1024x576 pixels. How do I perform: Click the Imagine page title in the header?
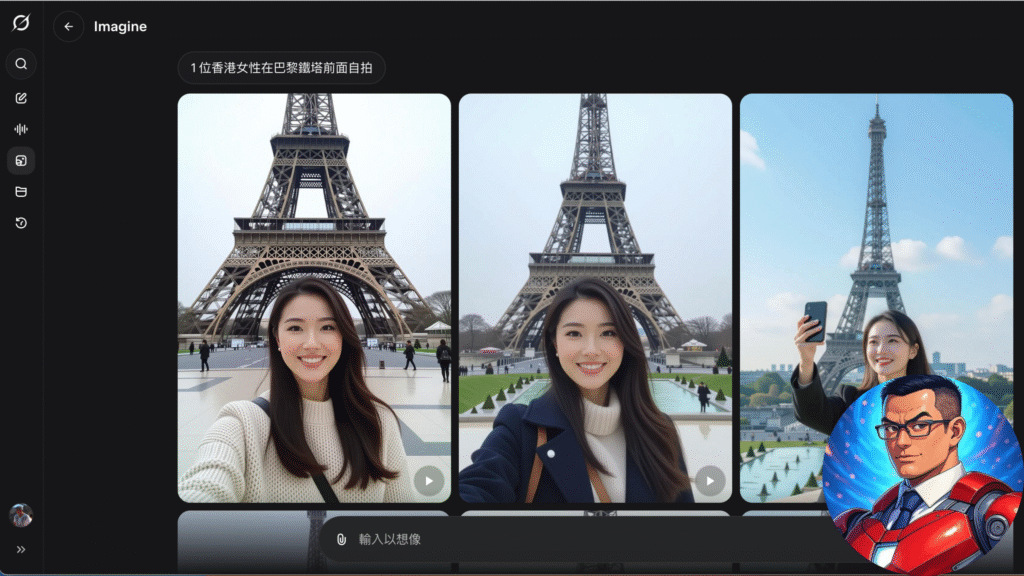(120, 27)
